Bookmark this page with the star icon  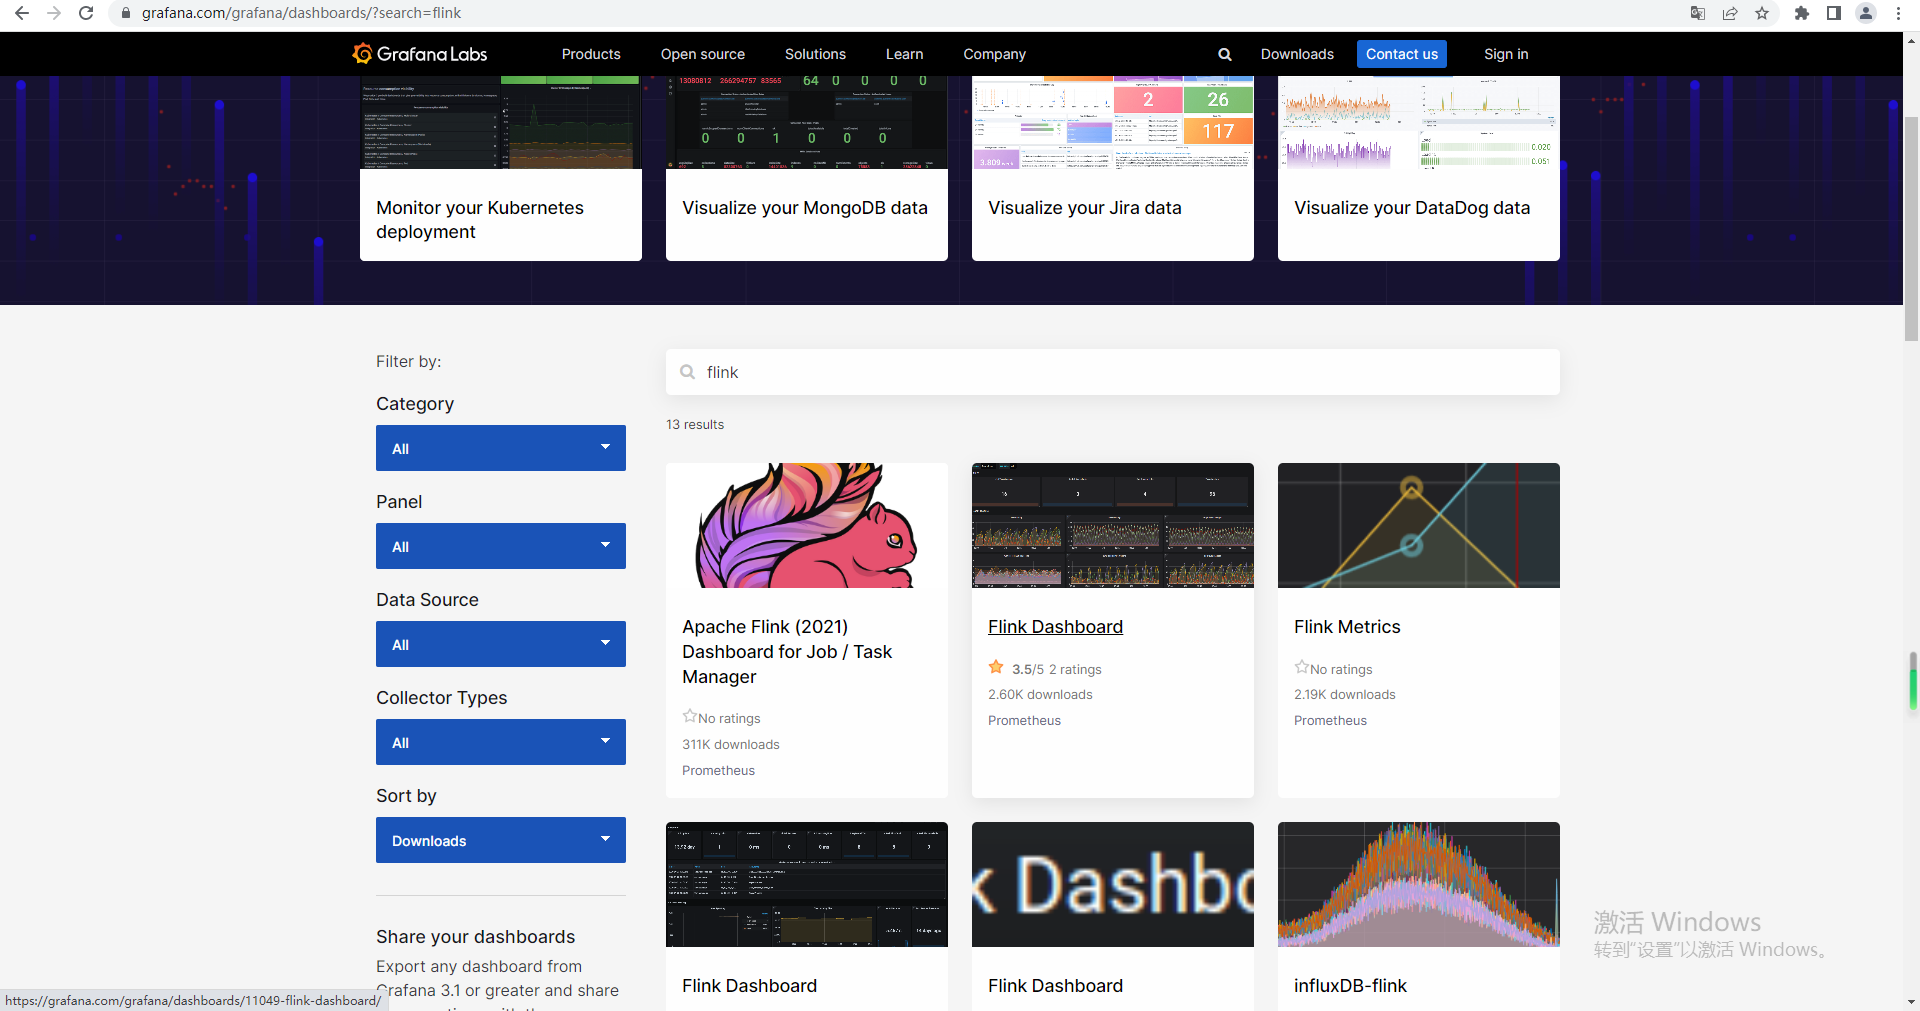(x=1762, y=13)
